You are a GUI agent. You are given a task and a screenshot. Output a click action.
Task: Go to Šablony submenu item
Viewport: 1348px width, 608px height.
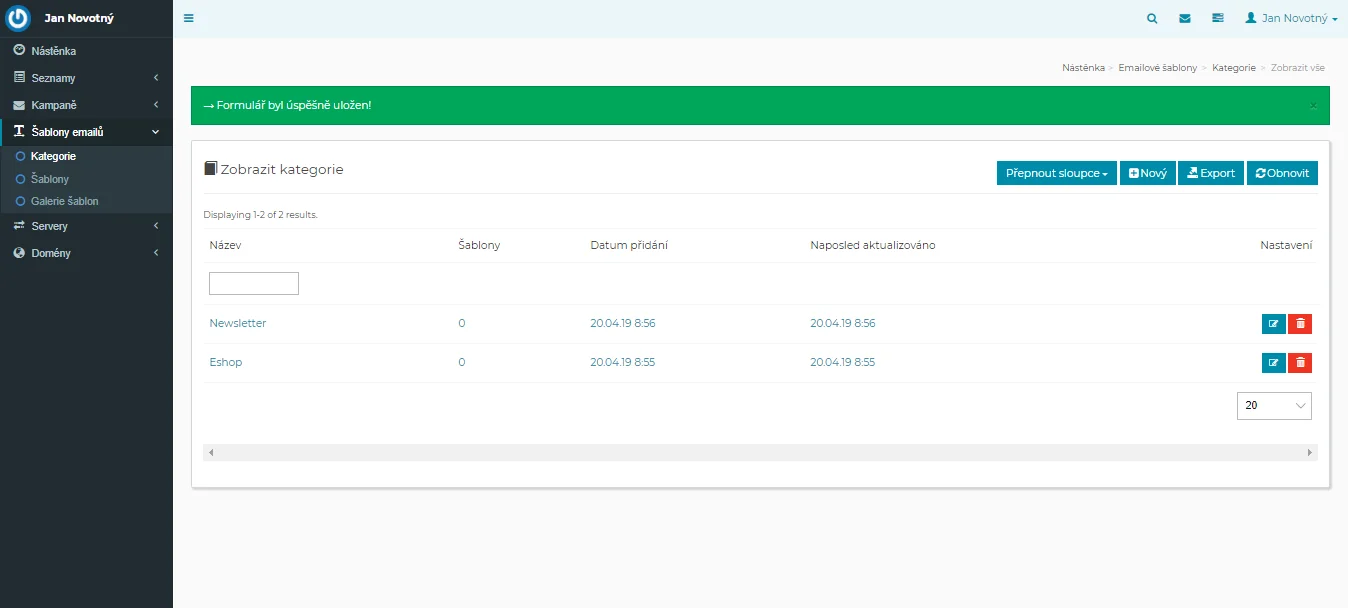coord(50,179)
